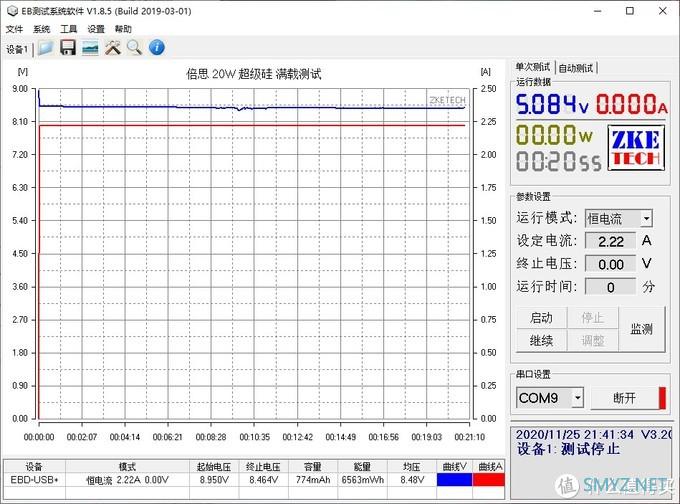
Task: Open the tools settings hammer icon
Action: [113, 48]
